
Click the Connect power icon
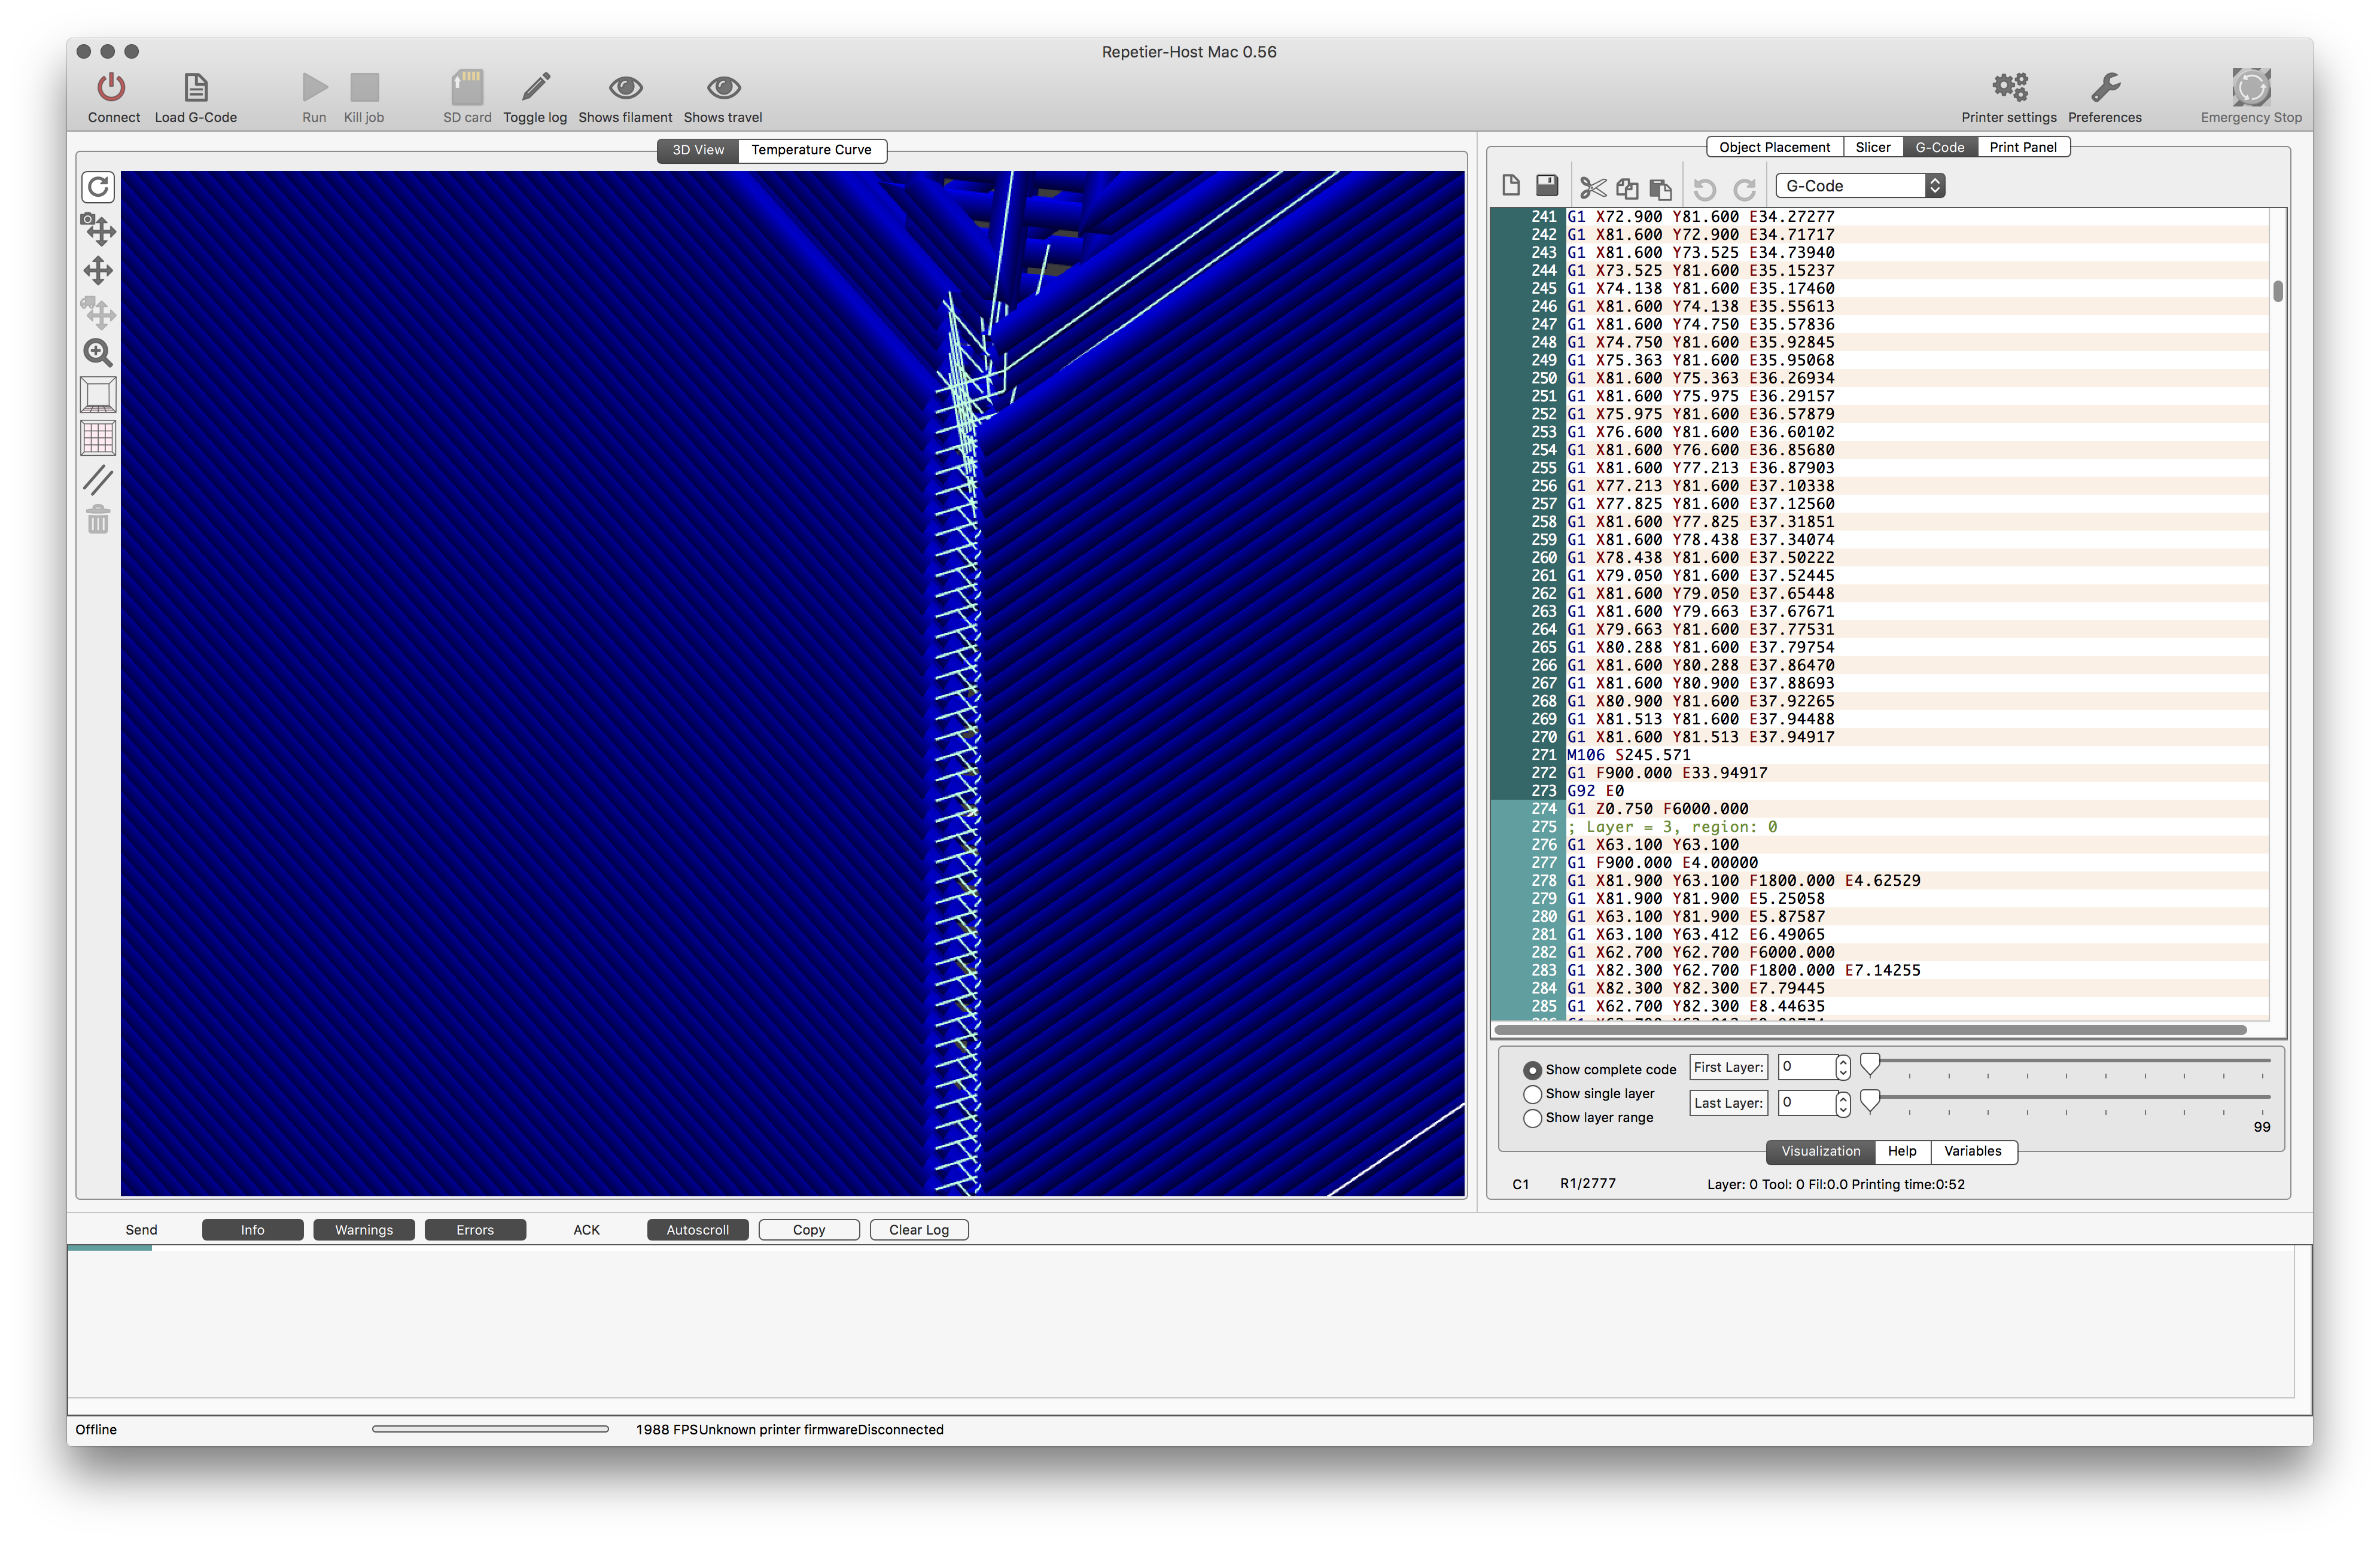[x=111, y=88]
